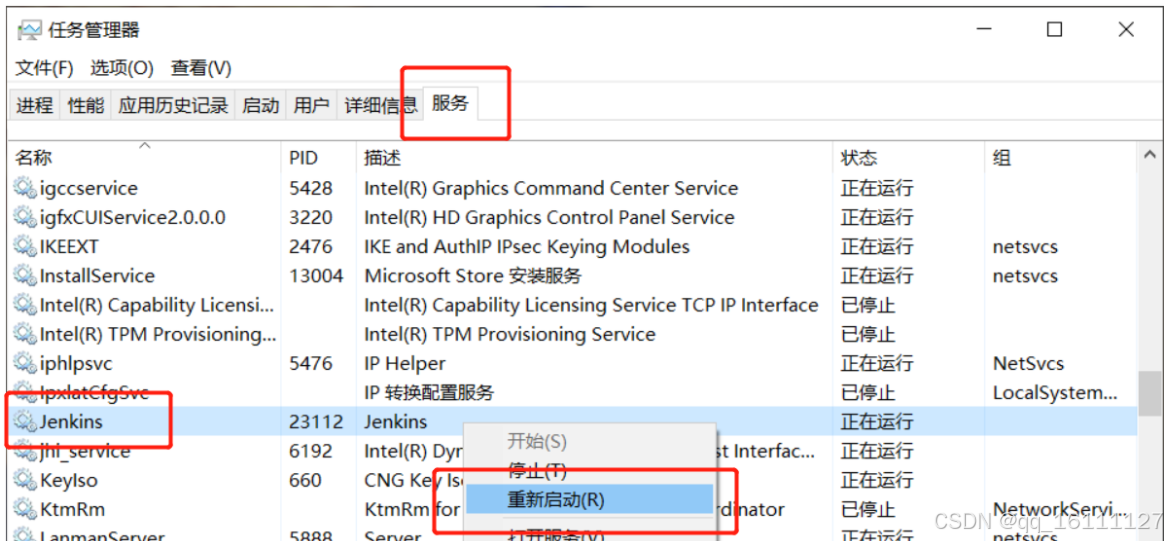Open the 文件(F) menu
This screenshot has width=1168, height=541.
coord(45,69)
